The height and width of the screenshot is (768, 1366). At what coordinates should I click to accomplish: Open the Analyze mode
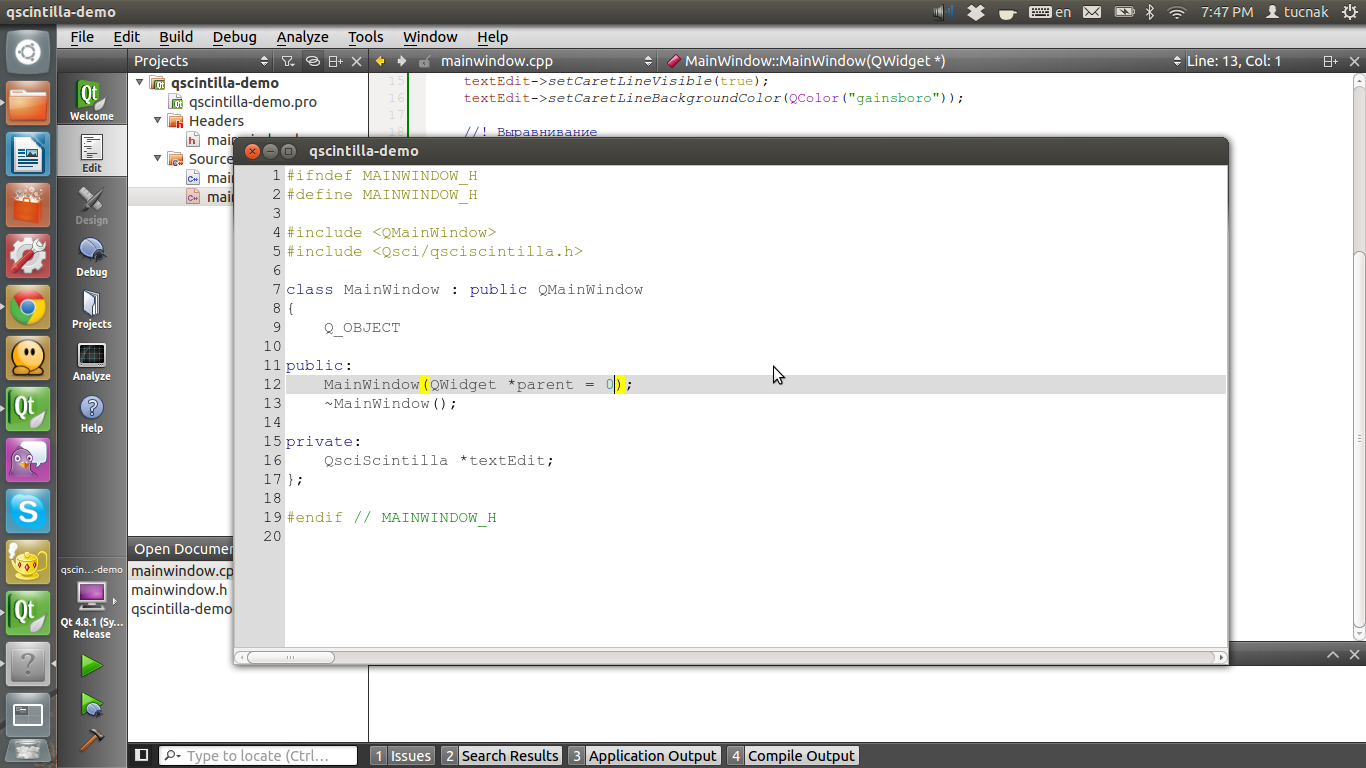point(92,361)
